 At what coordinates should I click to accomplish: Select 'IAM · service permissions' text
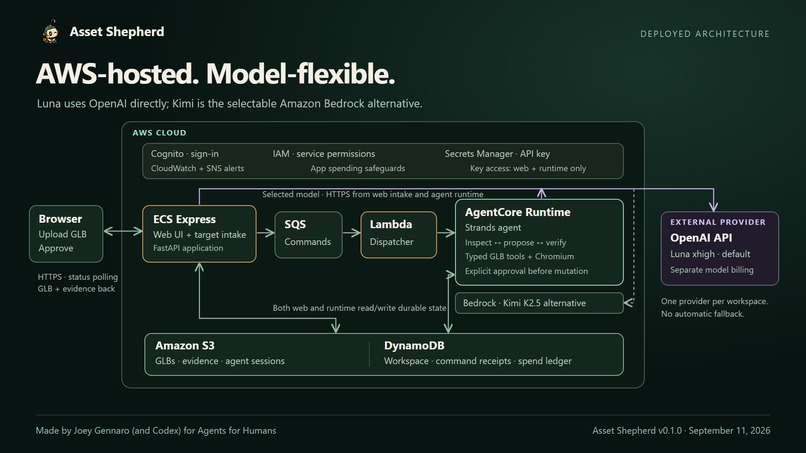[x=324, y=154]
